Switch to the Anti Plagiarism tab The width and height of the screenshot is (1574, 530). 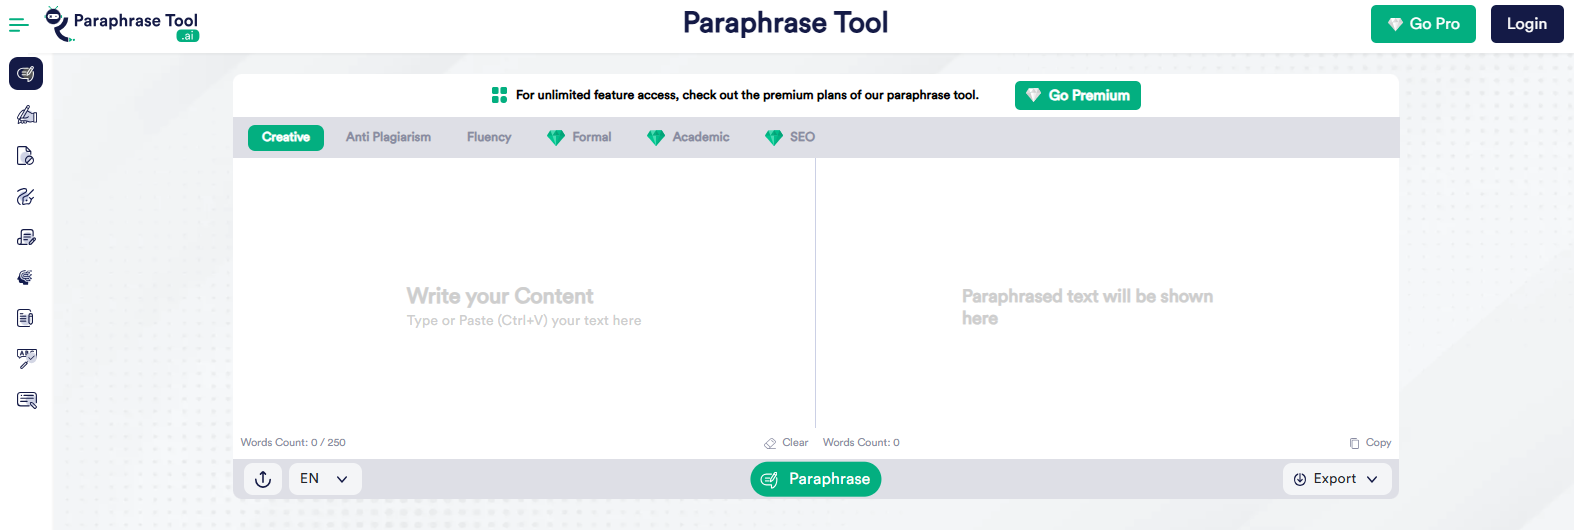[x=388, y=137]
